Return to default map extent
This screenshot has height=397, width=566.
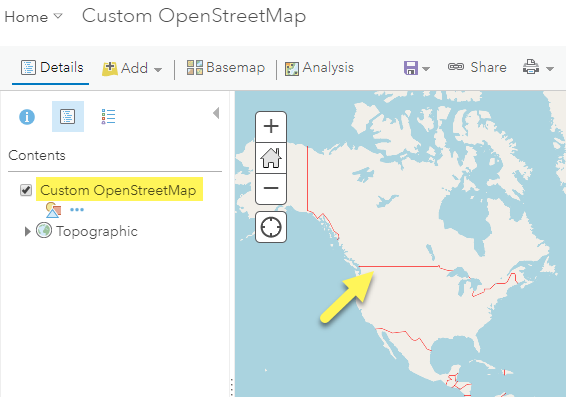pyautogui.click(x=271, y=158)
